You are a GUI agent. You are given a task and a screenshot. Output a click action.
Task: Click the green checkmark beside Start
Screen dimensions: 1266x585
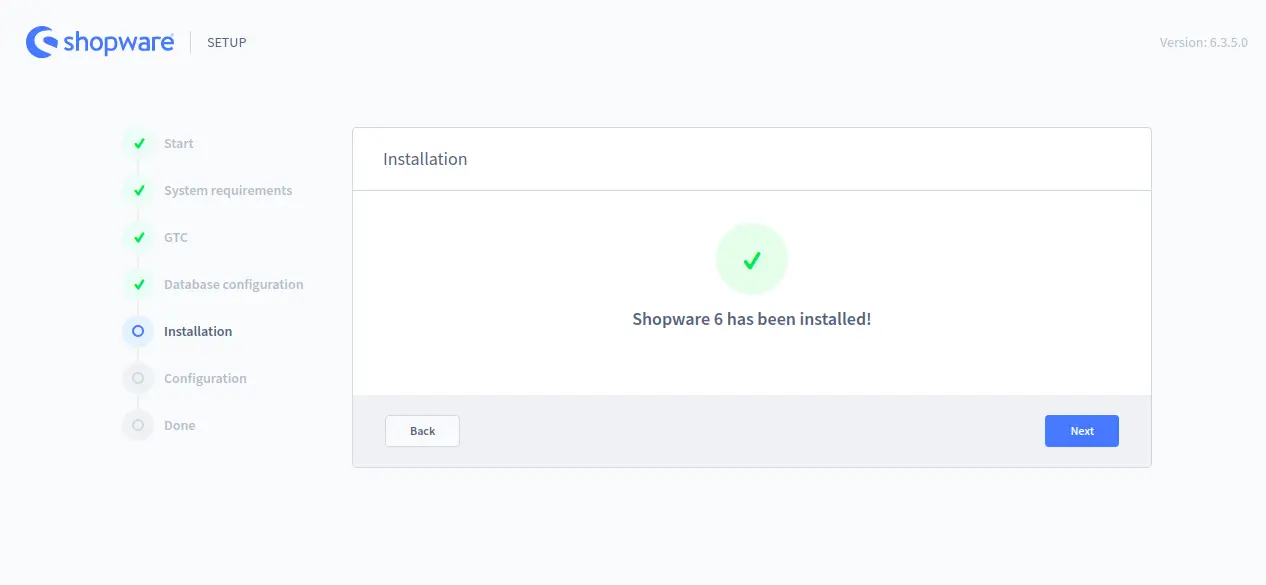[x=138, y=143]
